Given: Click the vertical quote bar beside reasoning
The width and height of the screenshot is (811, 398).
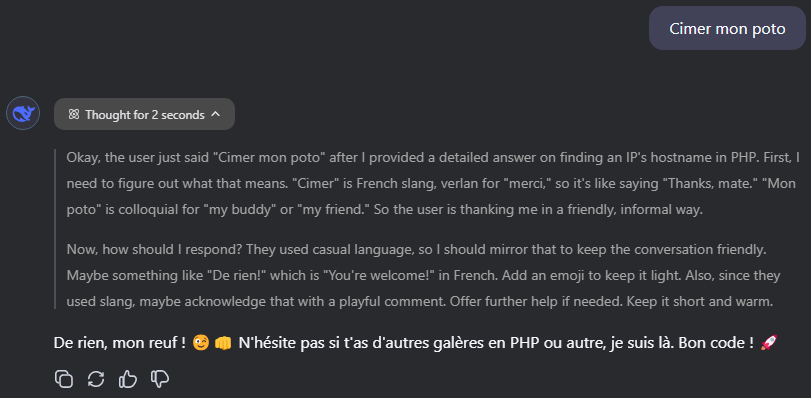Looking at the screenshot, I should pos(55,229).
